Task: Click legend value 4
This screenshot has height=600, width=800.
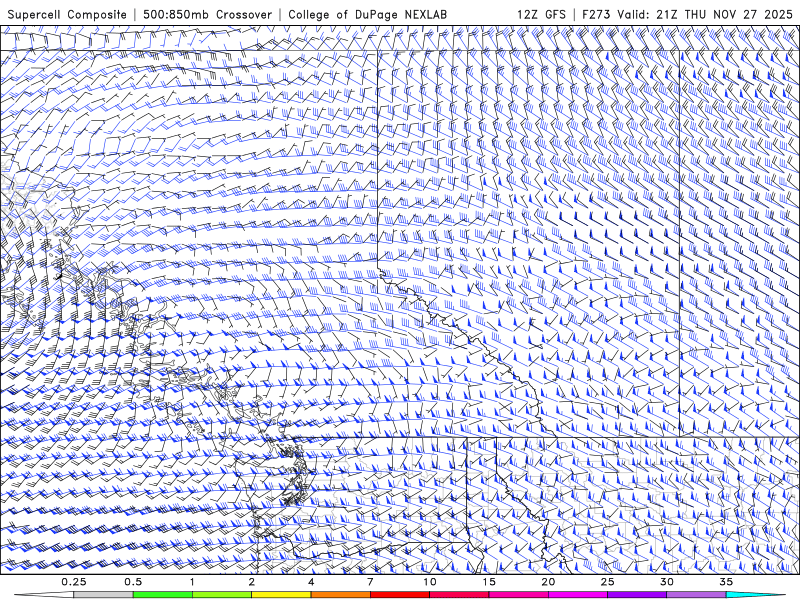Action: (x=311, y=582)
